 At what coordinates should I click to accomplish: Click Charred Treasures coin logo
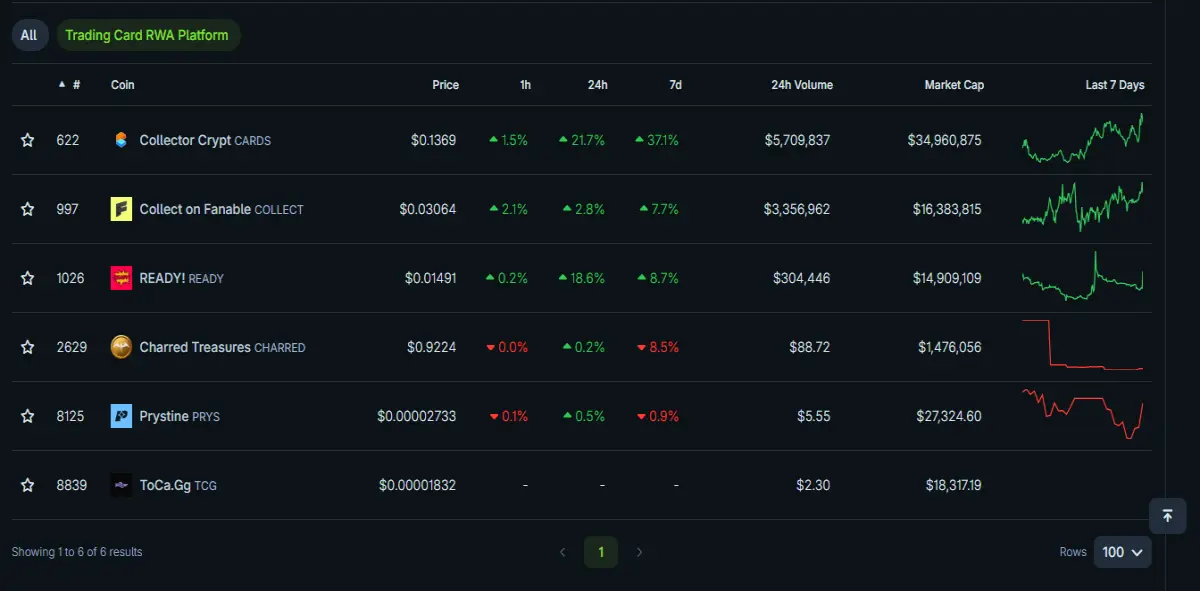point(121,348)
